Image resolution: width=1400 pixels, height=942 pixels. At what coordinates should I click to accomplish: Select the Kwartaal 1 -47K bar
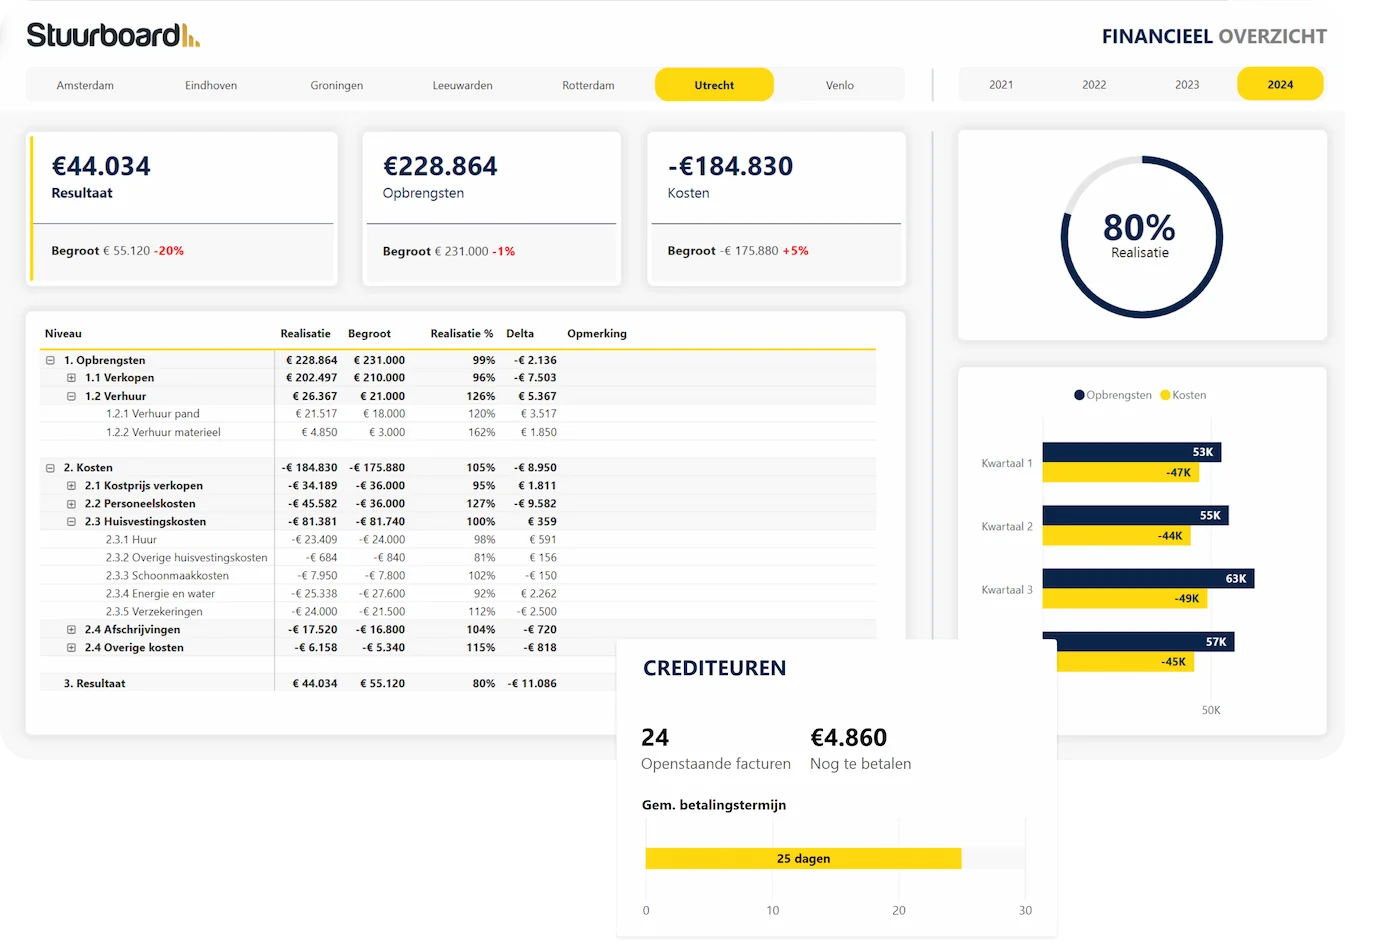(1120, 472)
